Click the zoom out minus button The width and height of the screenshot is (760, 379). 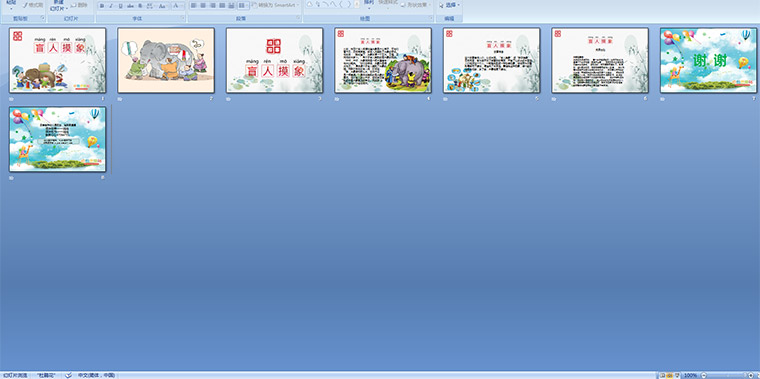point(704,376)
